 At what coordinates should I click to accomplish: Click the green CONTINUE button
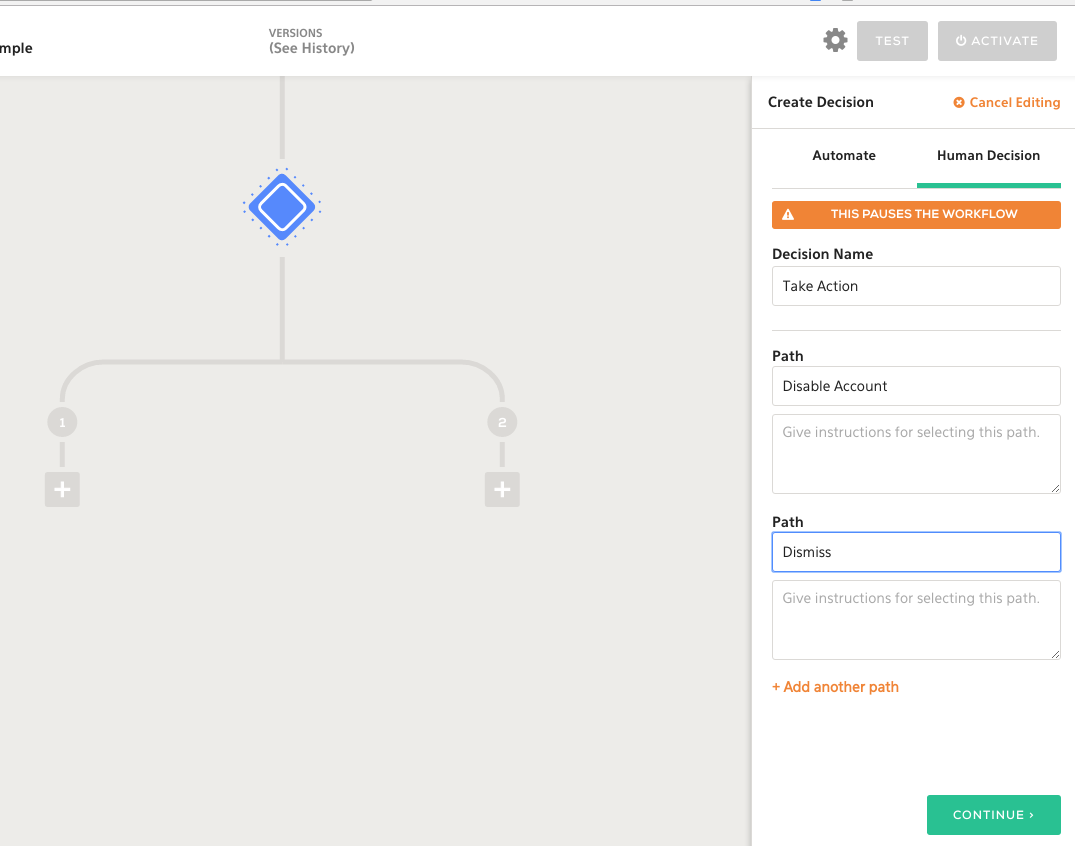(993, 815)
